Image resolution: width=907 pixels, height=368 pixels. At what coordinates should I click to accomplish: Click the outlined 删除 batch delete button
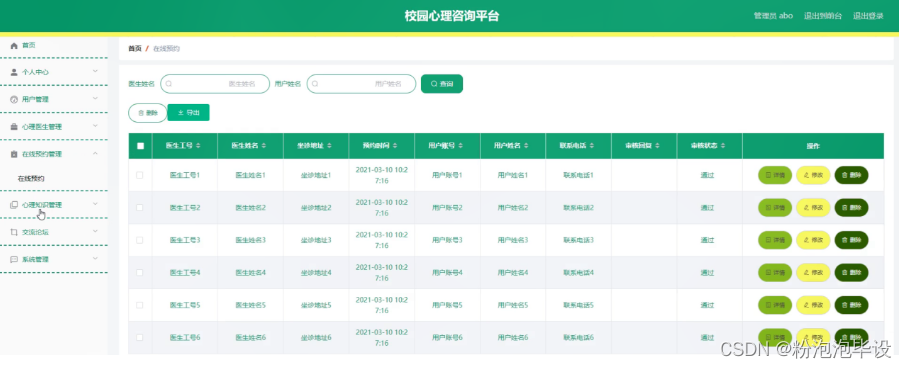coord(148,113)
